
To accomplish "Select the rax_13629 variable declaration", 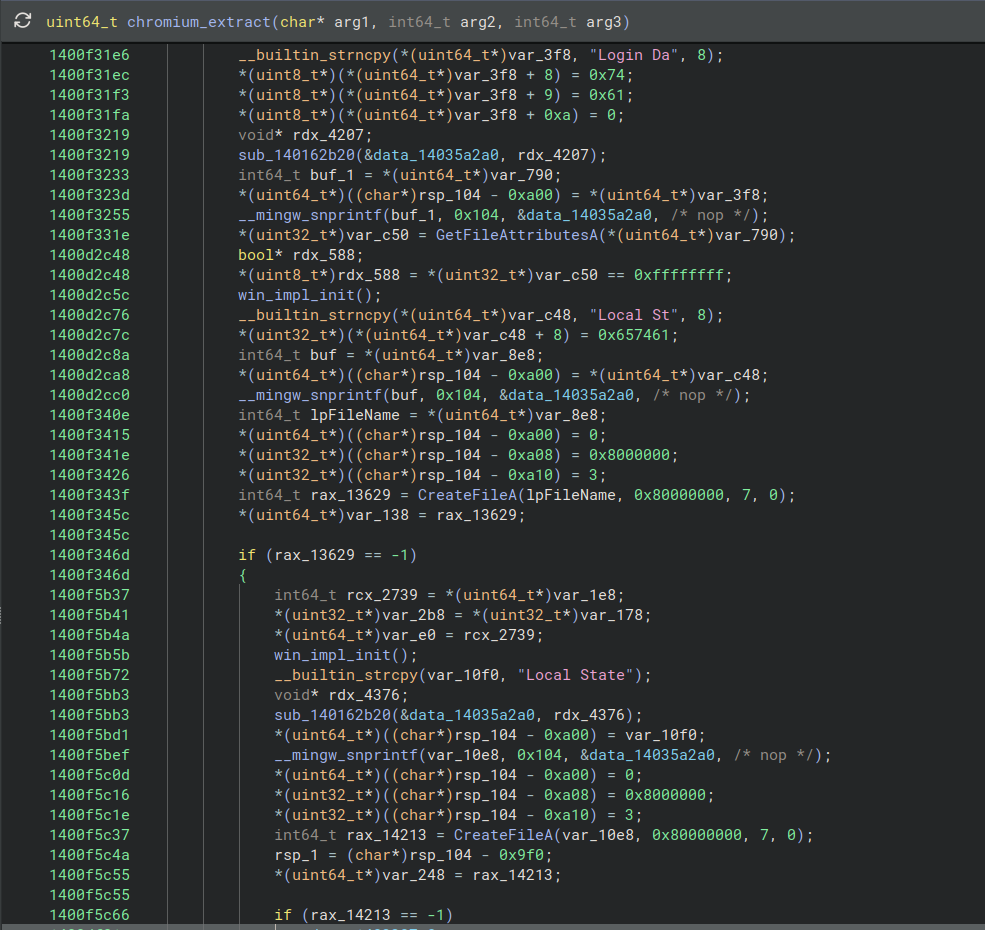I will (351, 495).
